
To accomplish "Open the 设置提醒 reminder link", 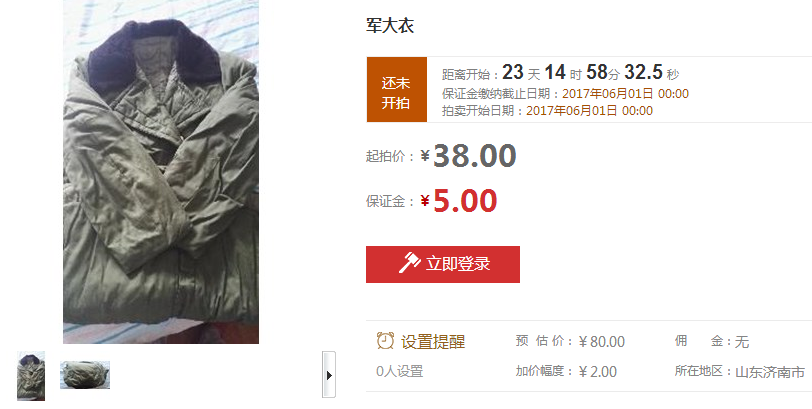I will click(x=433, y=342).
